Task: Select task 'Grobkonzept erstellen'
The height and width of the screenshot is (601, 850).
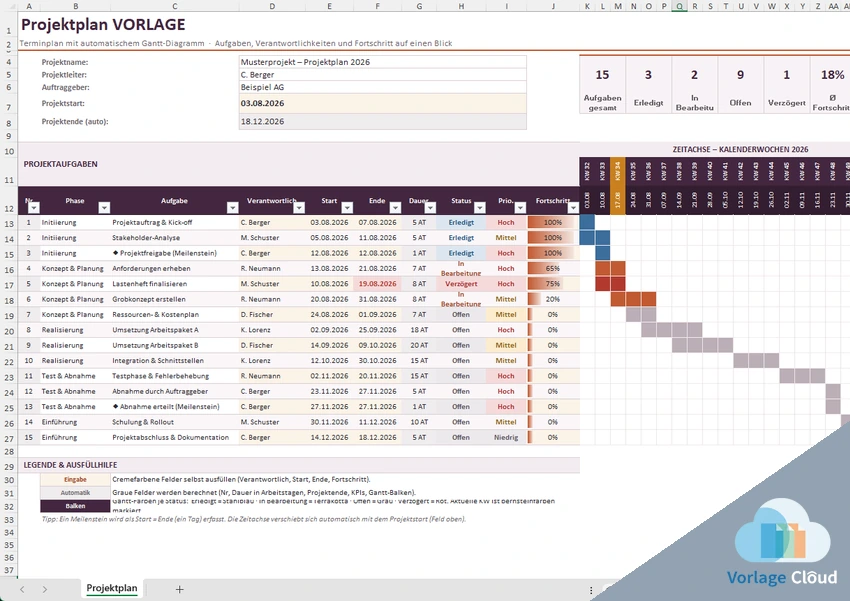Action: coord(175,299)
